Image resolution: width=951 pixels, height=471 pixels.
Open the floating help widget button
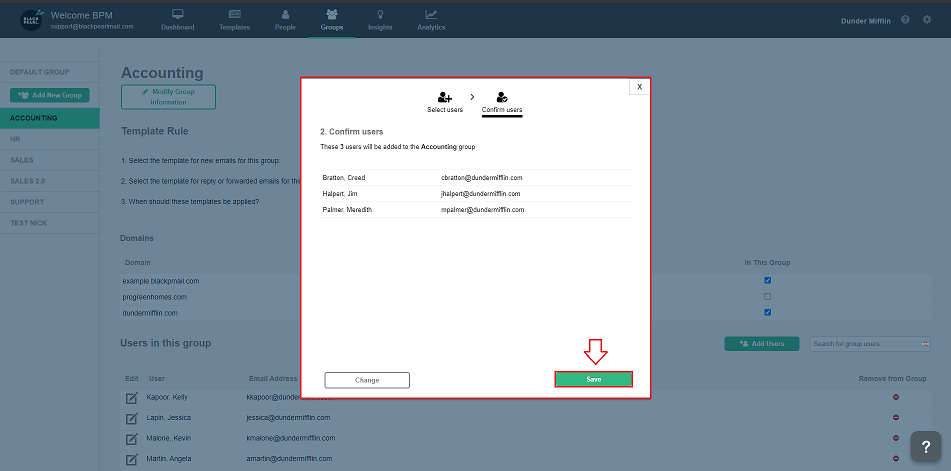tap(926, 447)
